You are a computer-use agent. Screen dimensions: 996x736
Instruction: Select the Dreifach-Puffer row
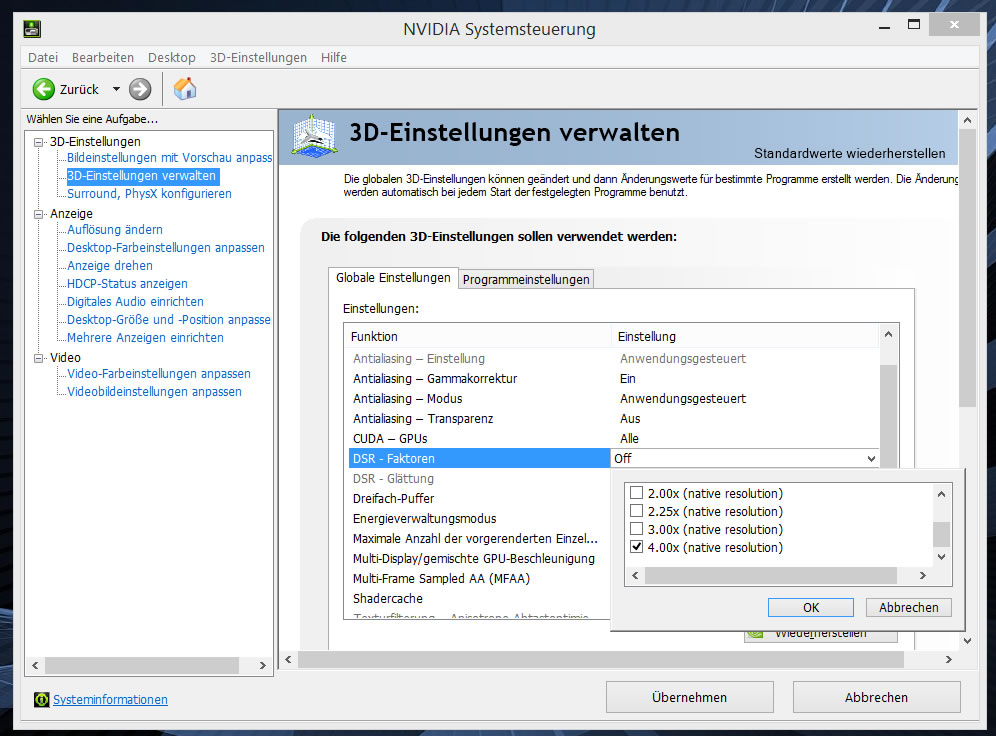point(479,498)
